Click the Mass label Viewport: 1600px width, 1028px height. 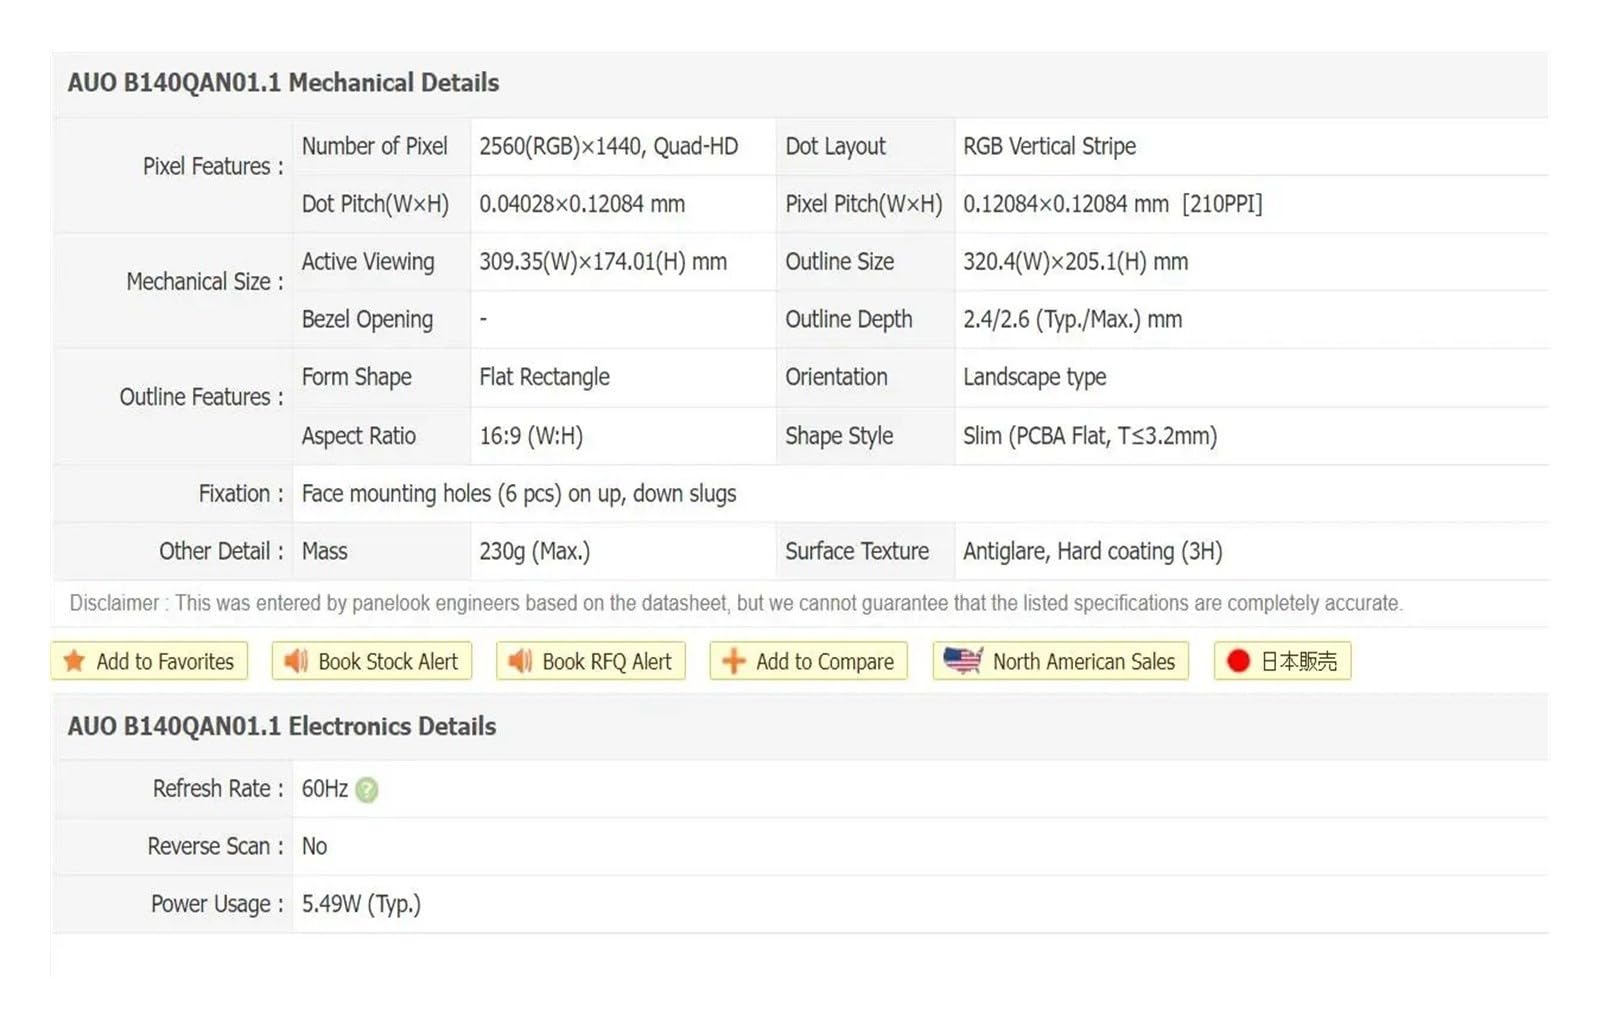click(324, 552)
